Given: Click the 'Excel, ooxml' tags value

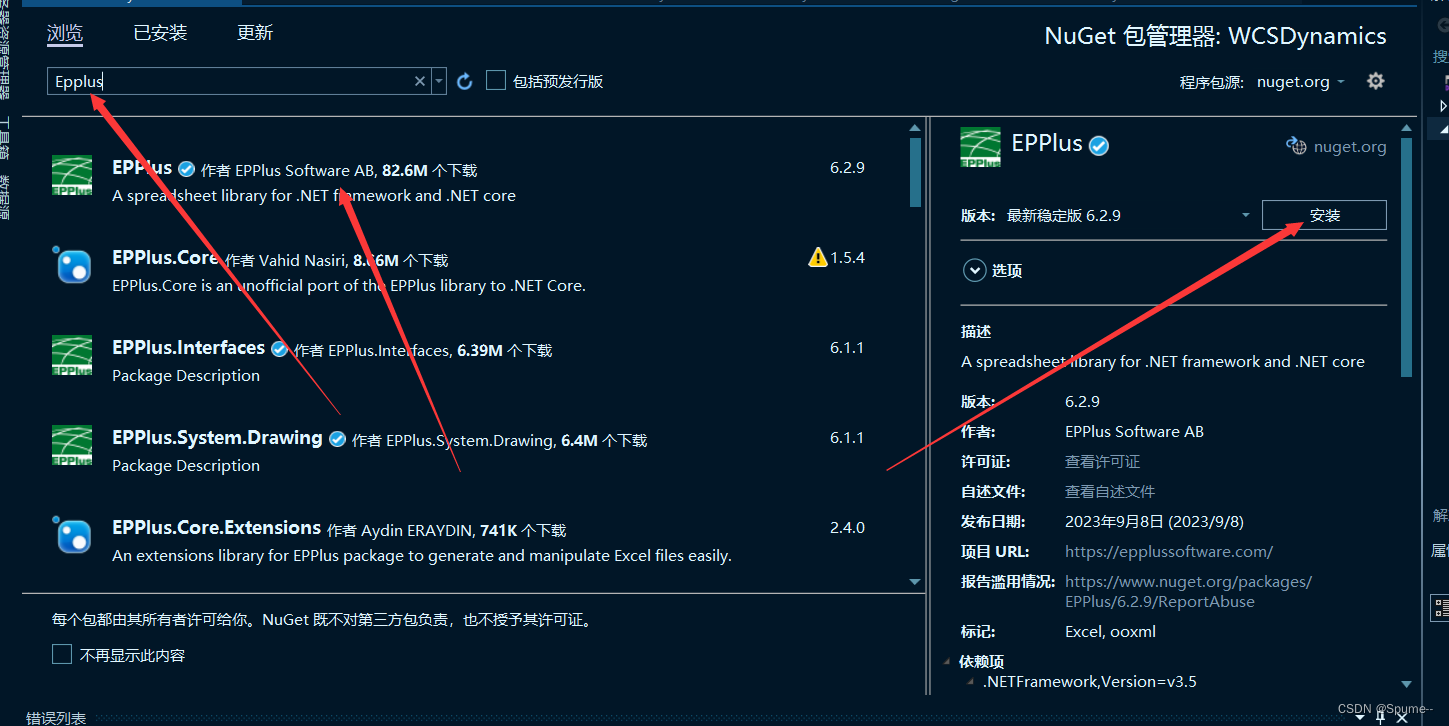Looking at the screenshot, I should click(x=1110, y=632).
